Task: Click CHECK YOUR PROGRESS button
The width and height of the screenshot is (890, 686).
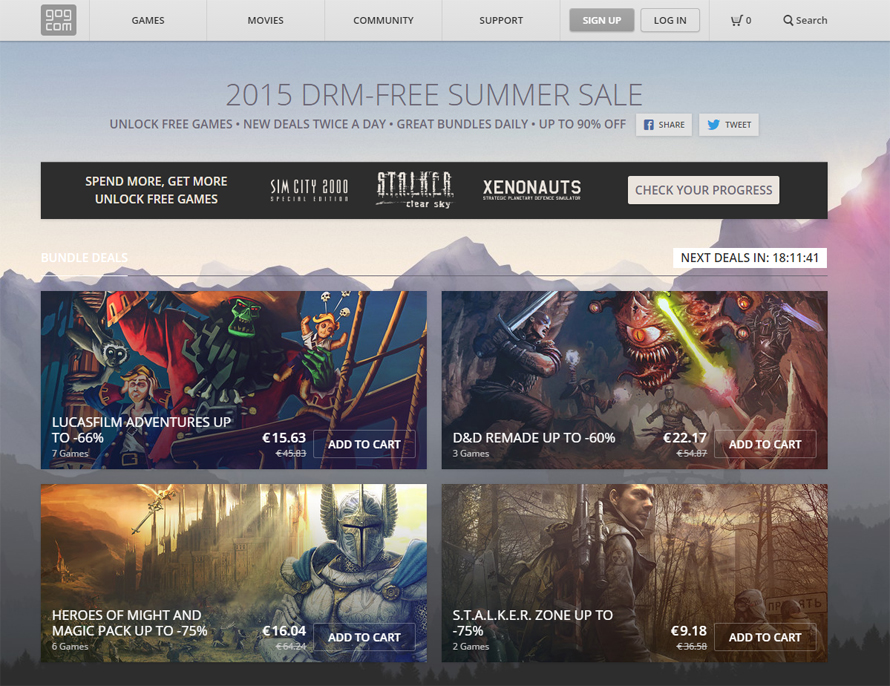Action: 703,190
